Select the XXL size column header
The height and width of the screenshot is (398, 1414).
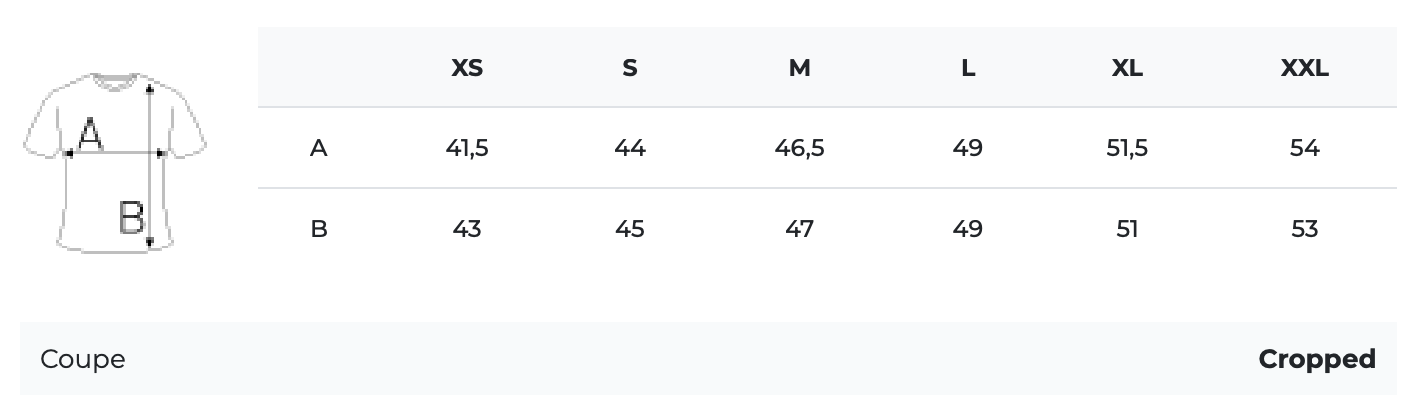(1304, 68)
